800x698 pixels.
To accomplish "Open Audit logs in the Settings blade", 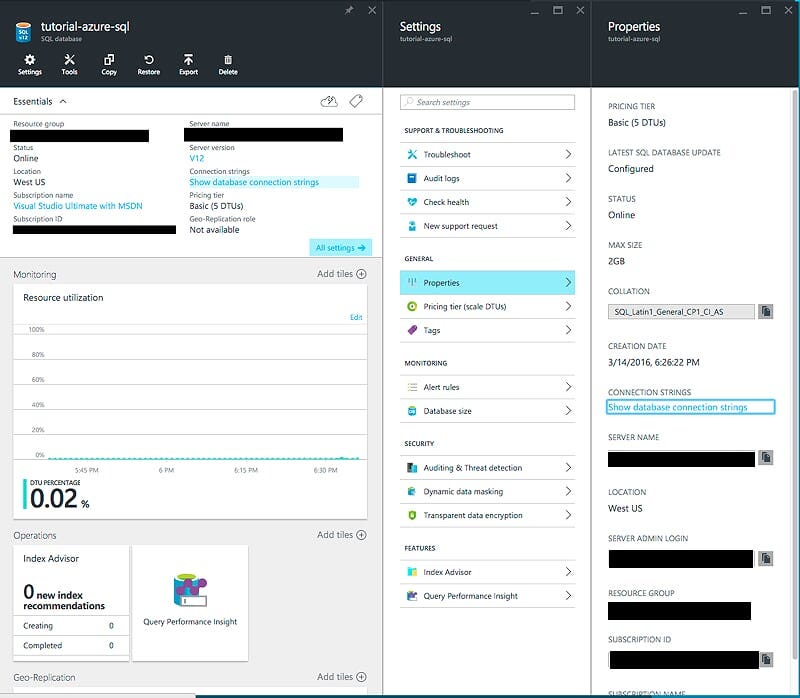I will tap(486, 179).
